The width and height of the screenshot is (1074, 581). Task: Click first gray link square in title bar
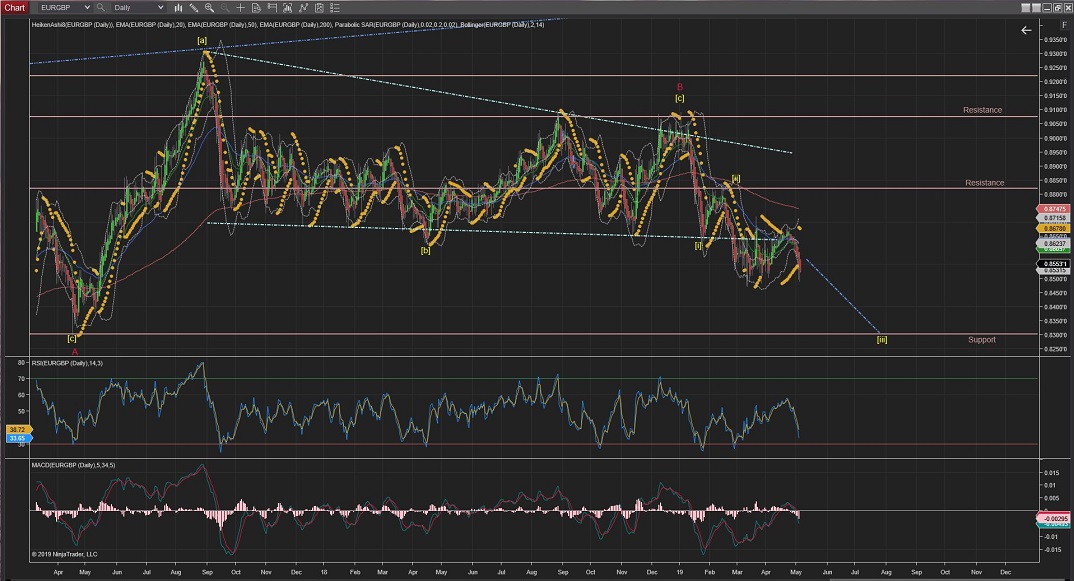click(1025, 8)
